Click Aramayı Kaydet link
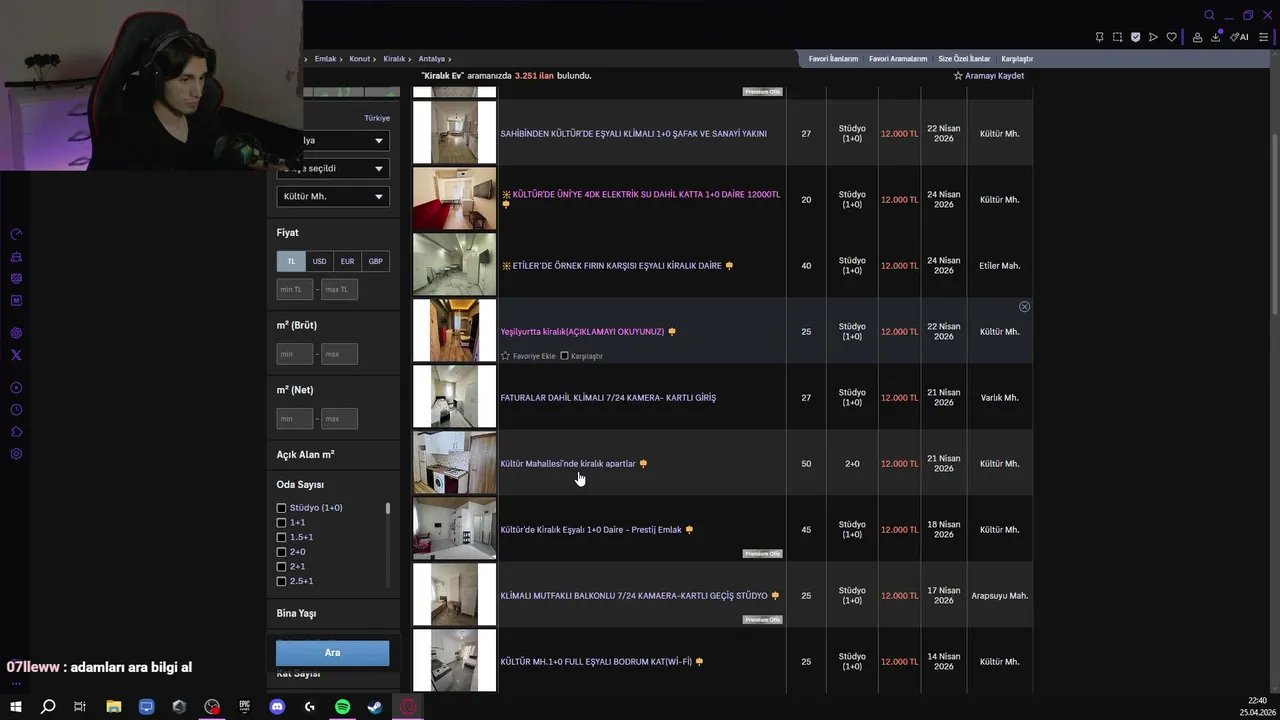 click(994, 76)
